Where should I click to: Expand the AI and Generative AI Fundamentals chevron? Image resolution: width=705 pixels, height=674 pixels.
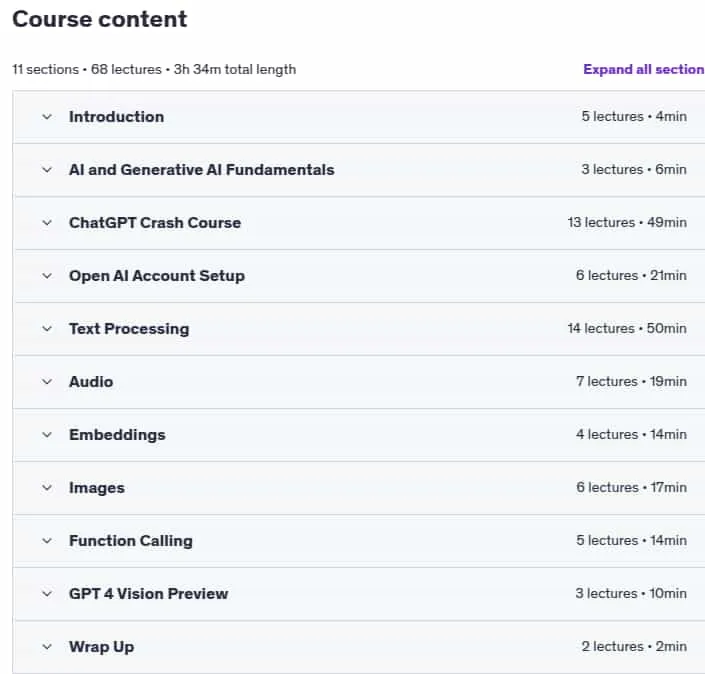coord(47,170)
